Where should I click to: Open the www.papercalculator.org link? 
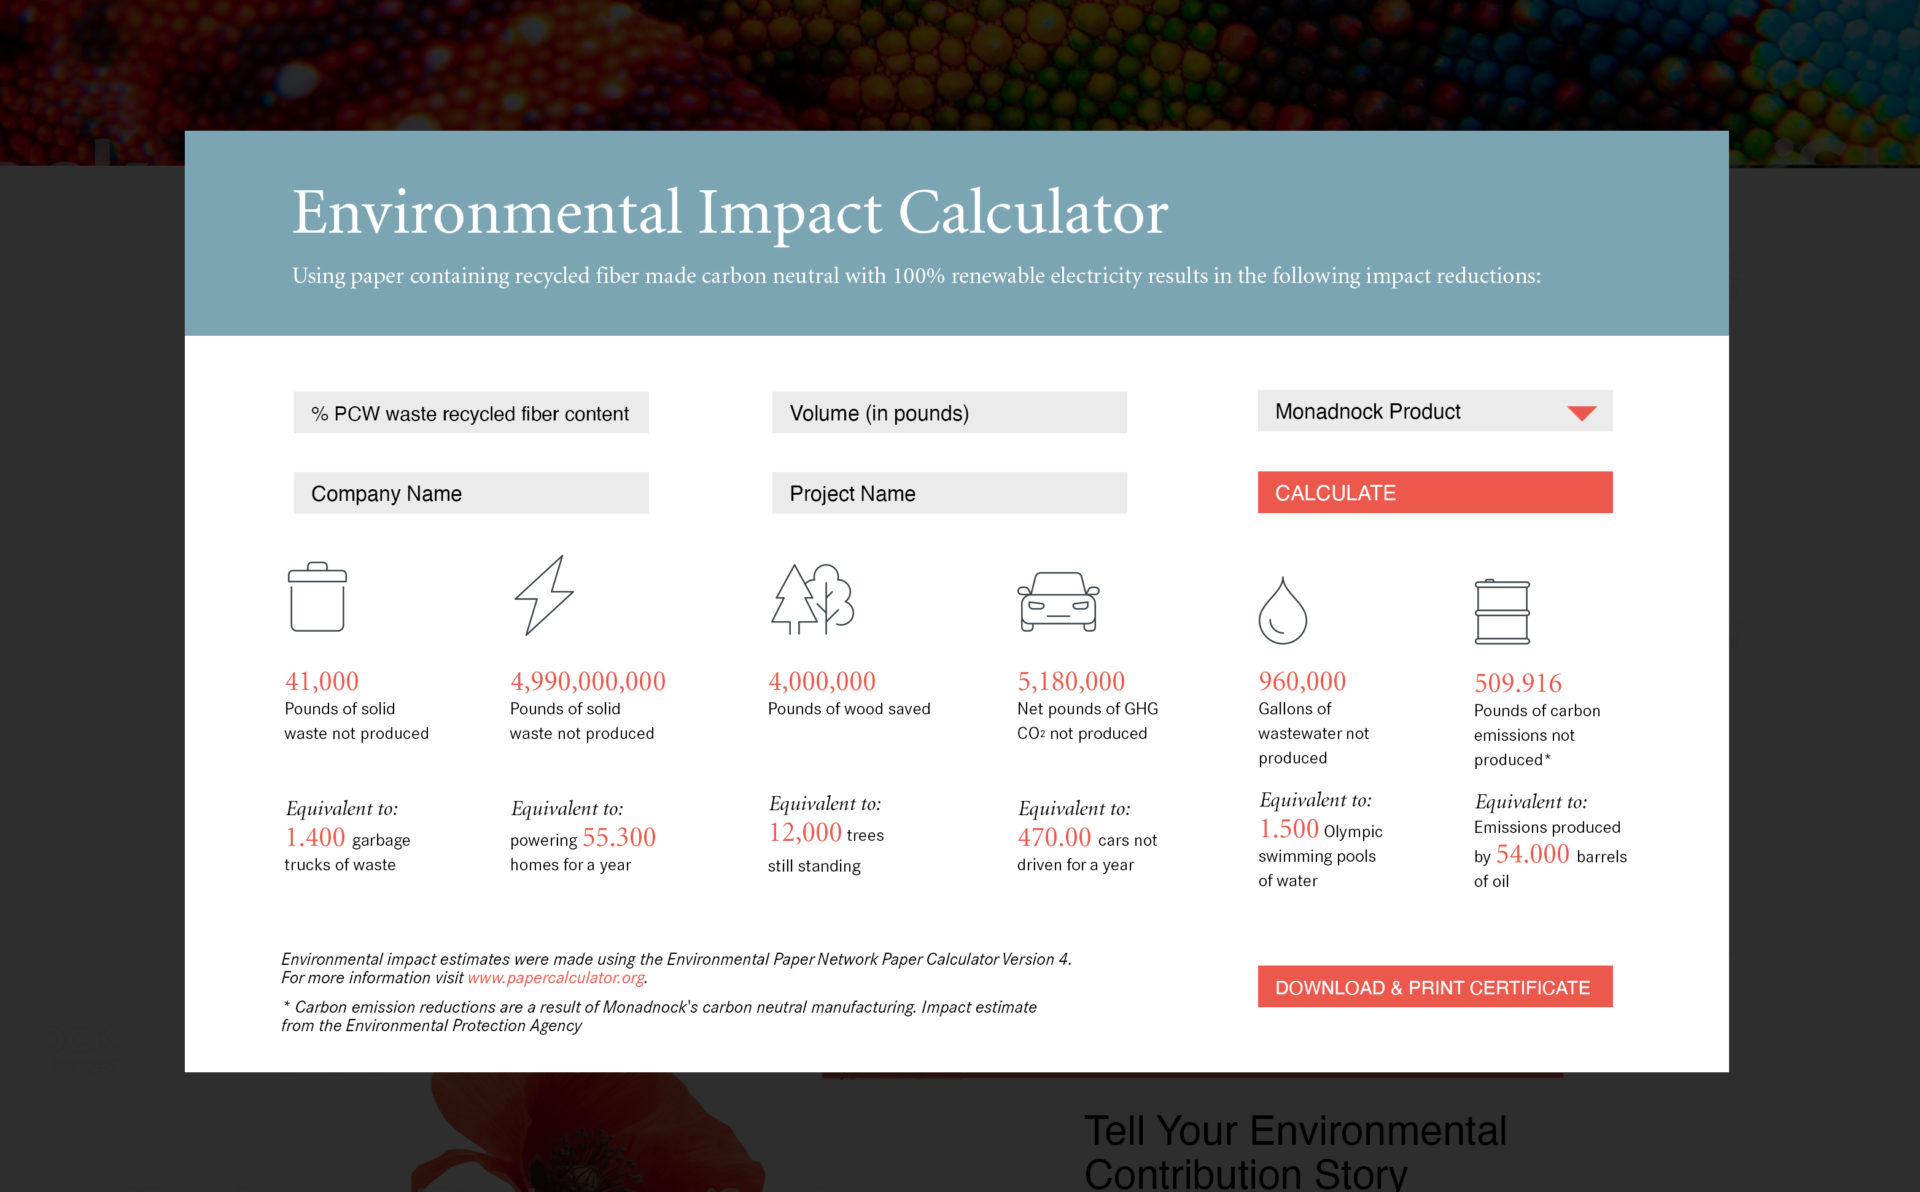pyautogui.click(x=556, y=978)
